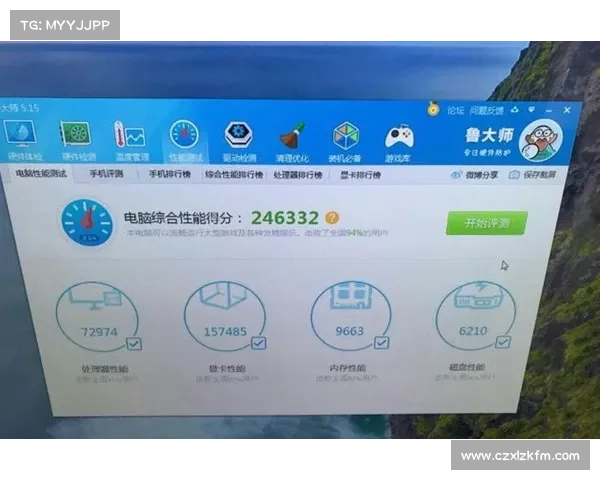Click the blue speedometer score gauge icon

pos(87,222)
